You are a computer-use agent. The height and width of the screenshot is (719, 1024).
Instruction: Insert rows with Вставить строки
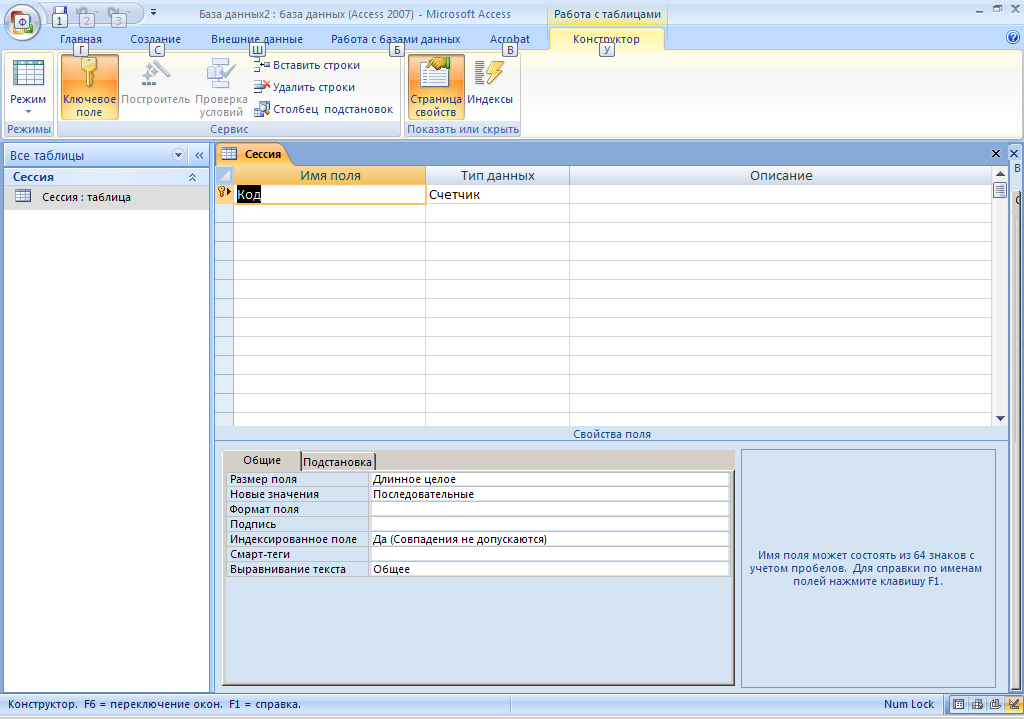click(x=307, y=65)
